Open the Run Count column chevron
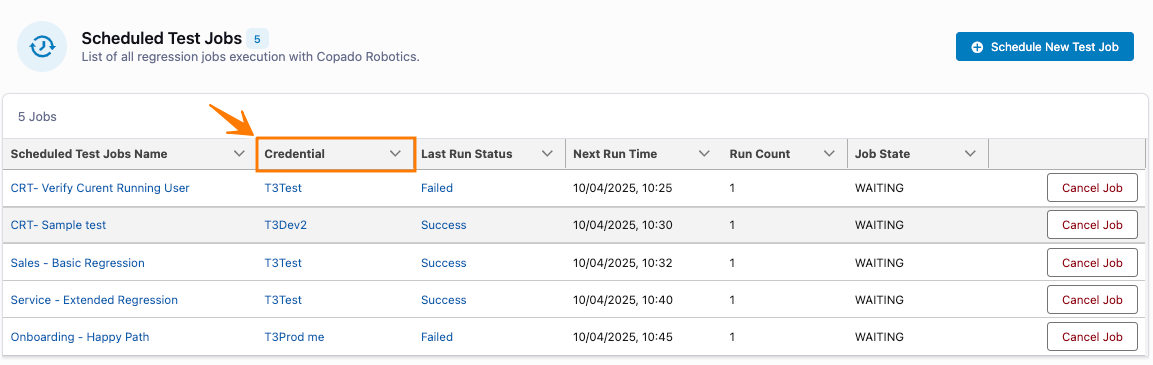 click(x=829, y=154)
